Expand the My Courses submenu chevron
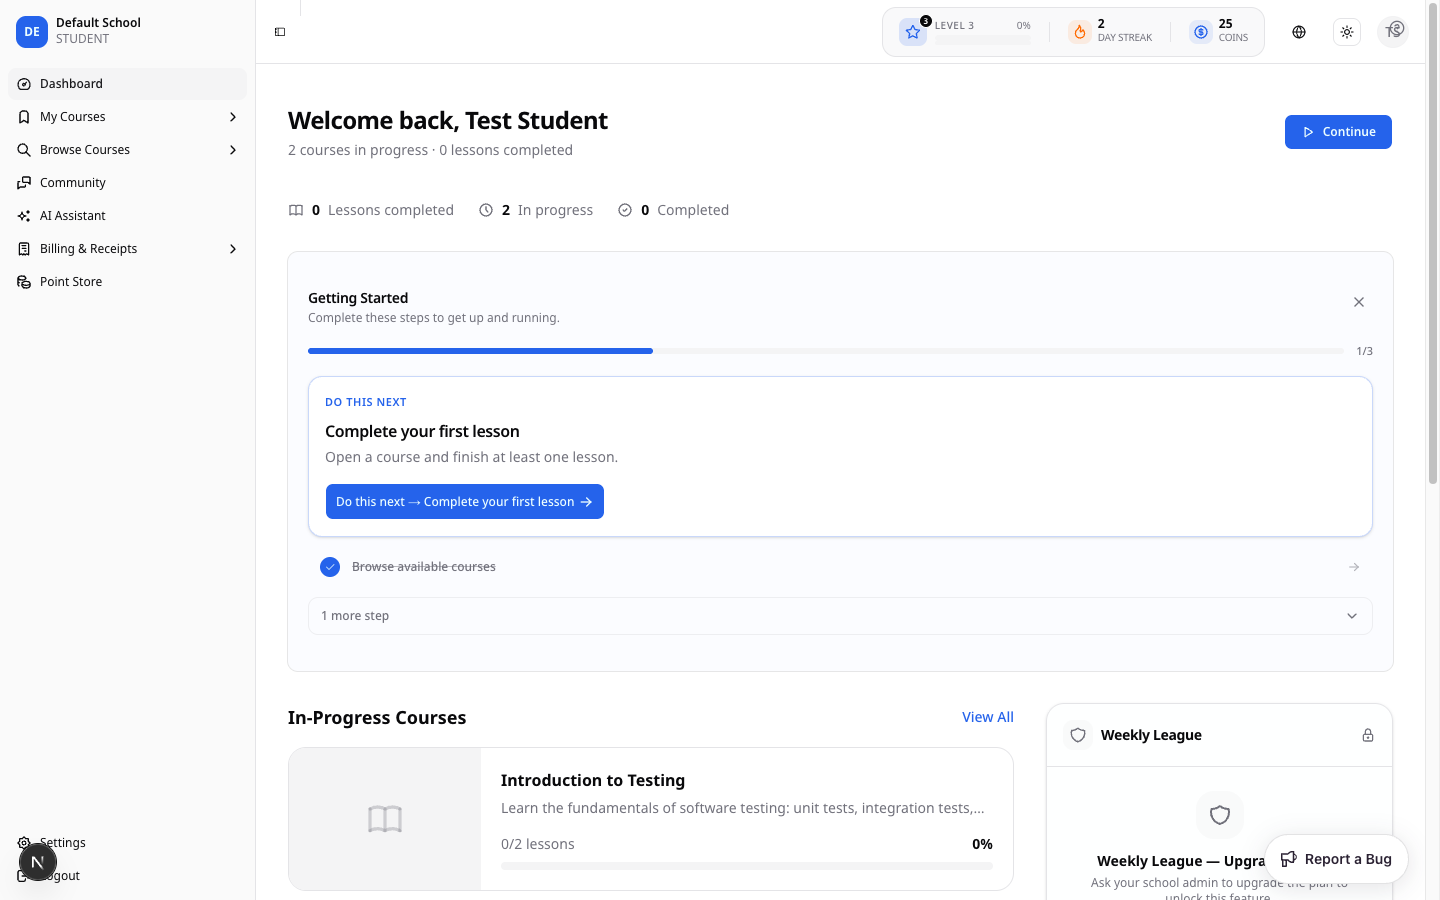Screen dimensions: 1440x900 tap(233, 117)
